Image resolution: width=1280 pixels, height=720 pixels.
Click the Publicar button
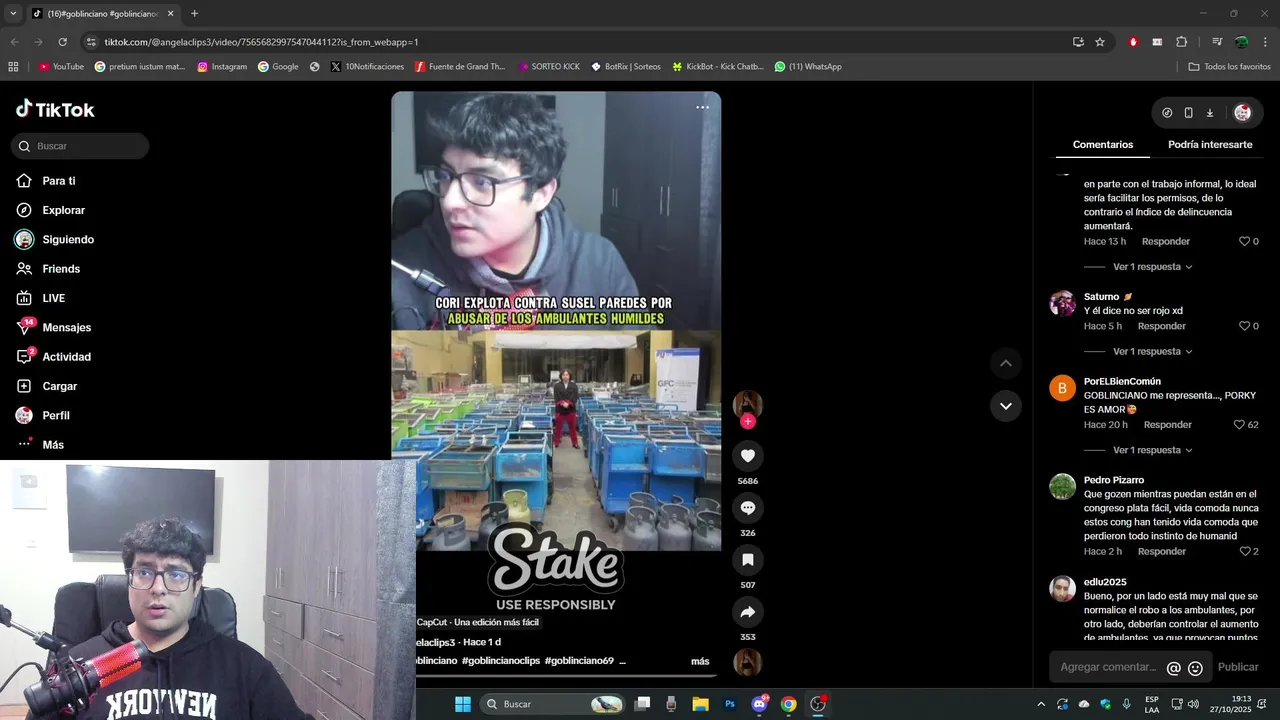(x=1238, y=667)
